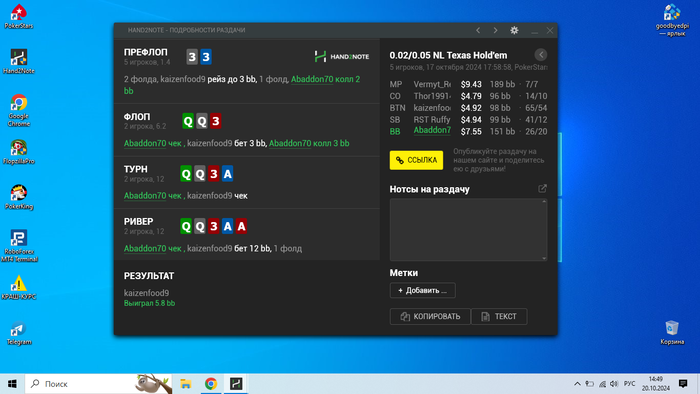Click blue 3 hole card in preflop

[206, 57]
